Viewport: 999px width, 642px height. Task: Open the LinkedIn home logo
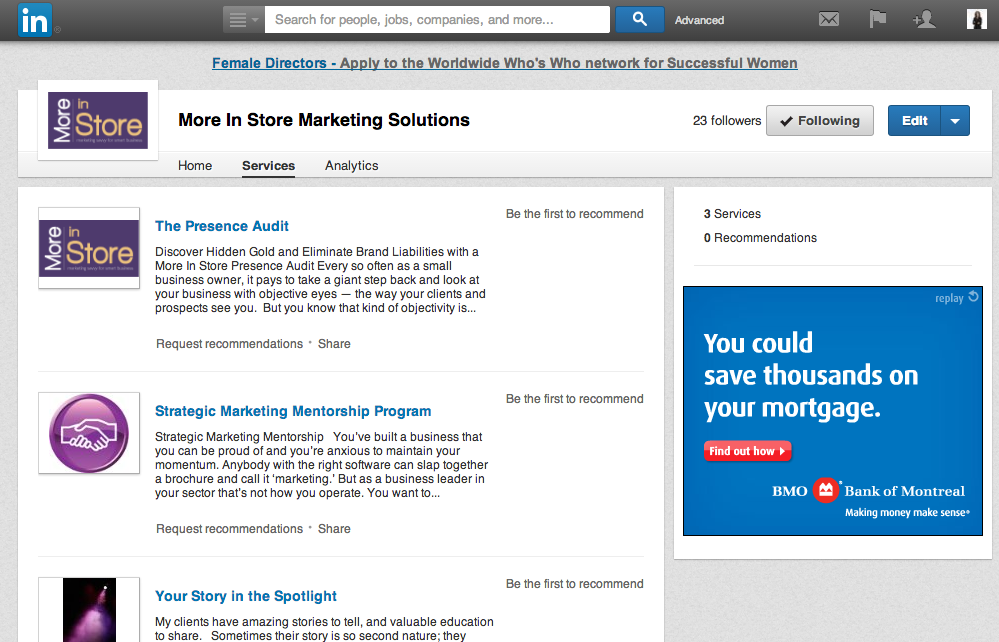tap(34, 20)
